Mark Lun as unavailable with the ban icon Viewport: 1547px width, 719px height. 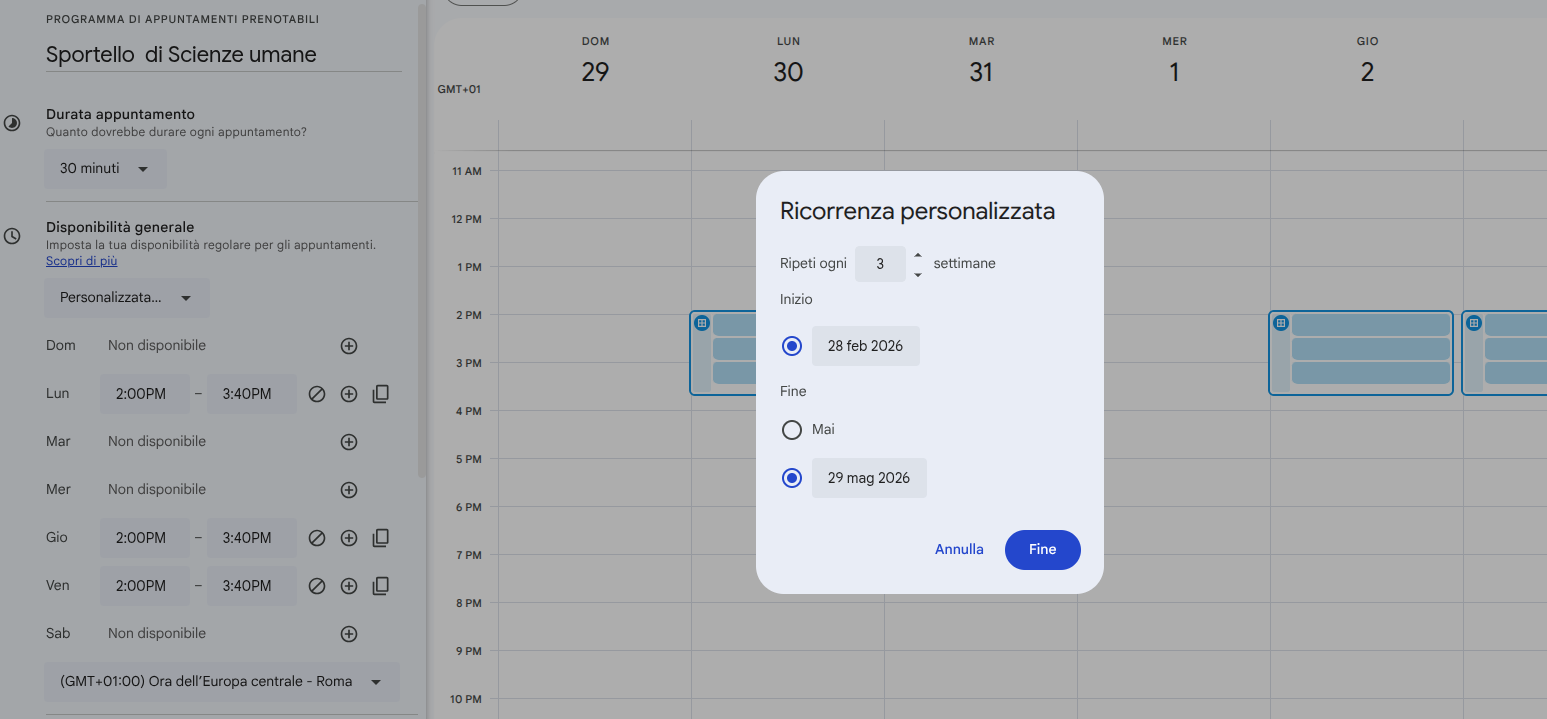click(x=317, y=394)
